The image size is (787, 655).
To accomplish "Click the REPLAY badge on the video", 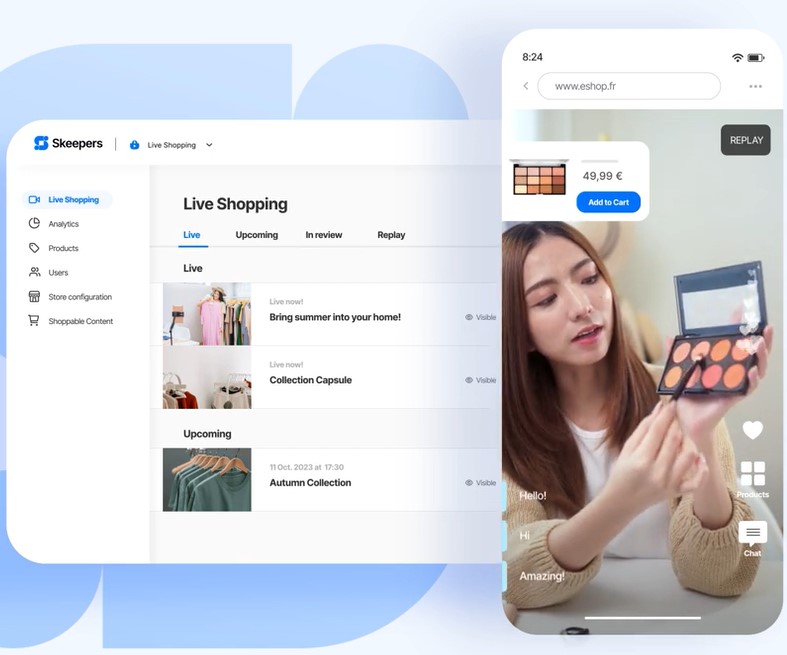I will (x=746, y=140).
